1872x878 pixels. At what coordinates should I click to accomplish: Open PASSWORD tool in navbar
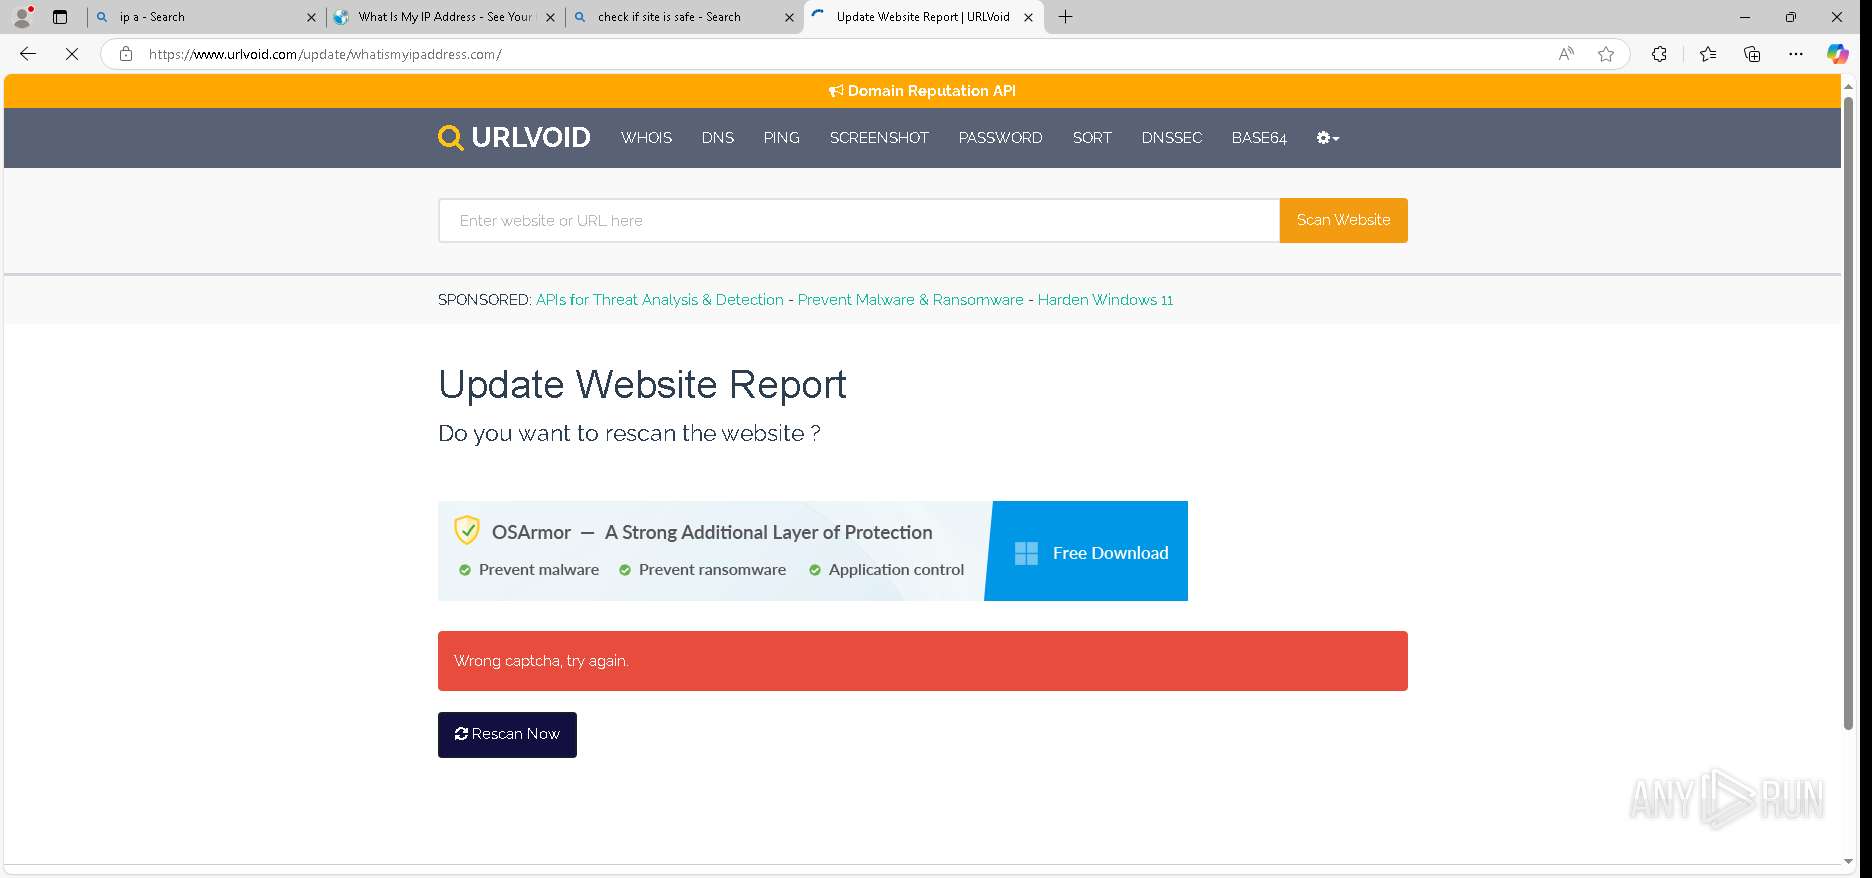pyautogui.click(x=1000, y=138)
